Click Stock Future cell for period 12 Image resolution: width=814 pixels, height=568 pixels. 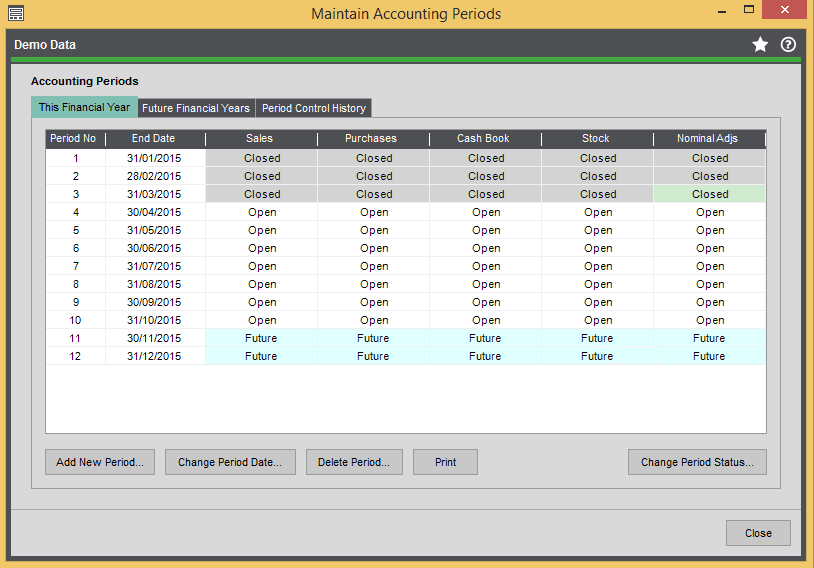598,356
